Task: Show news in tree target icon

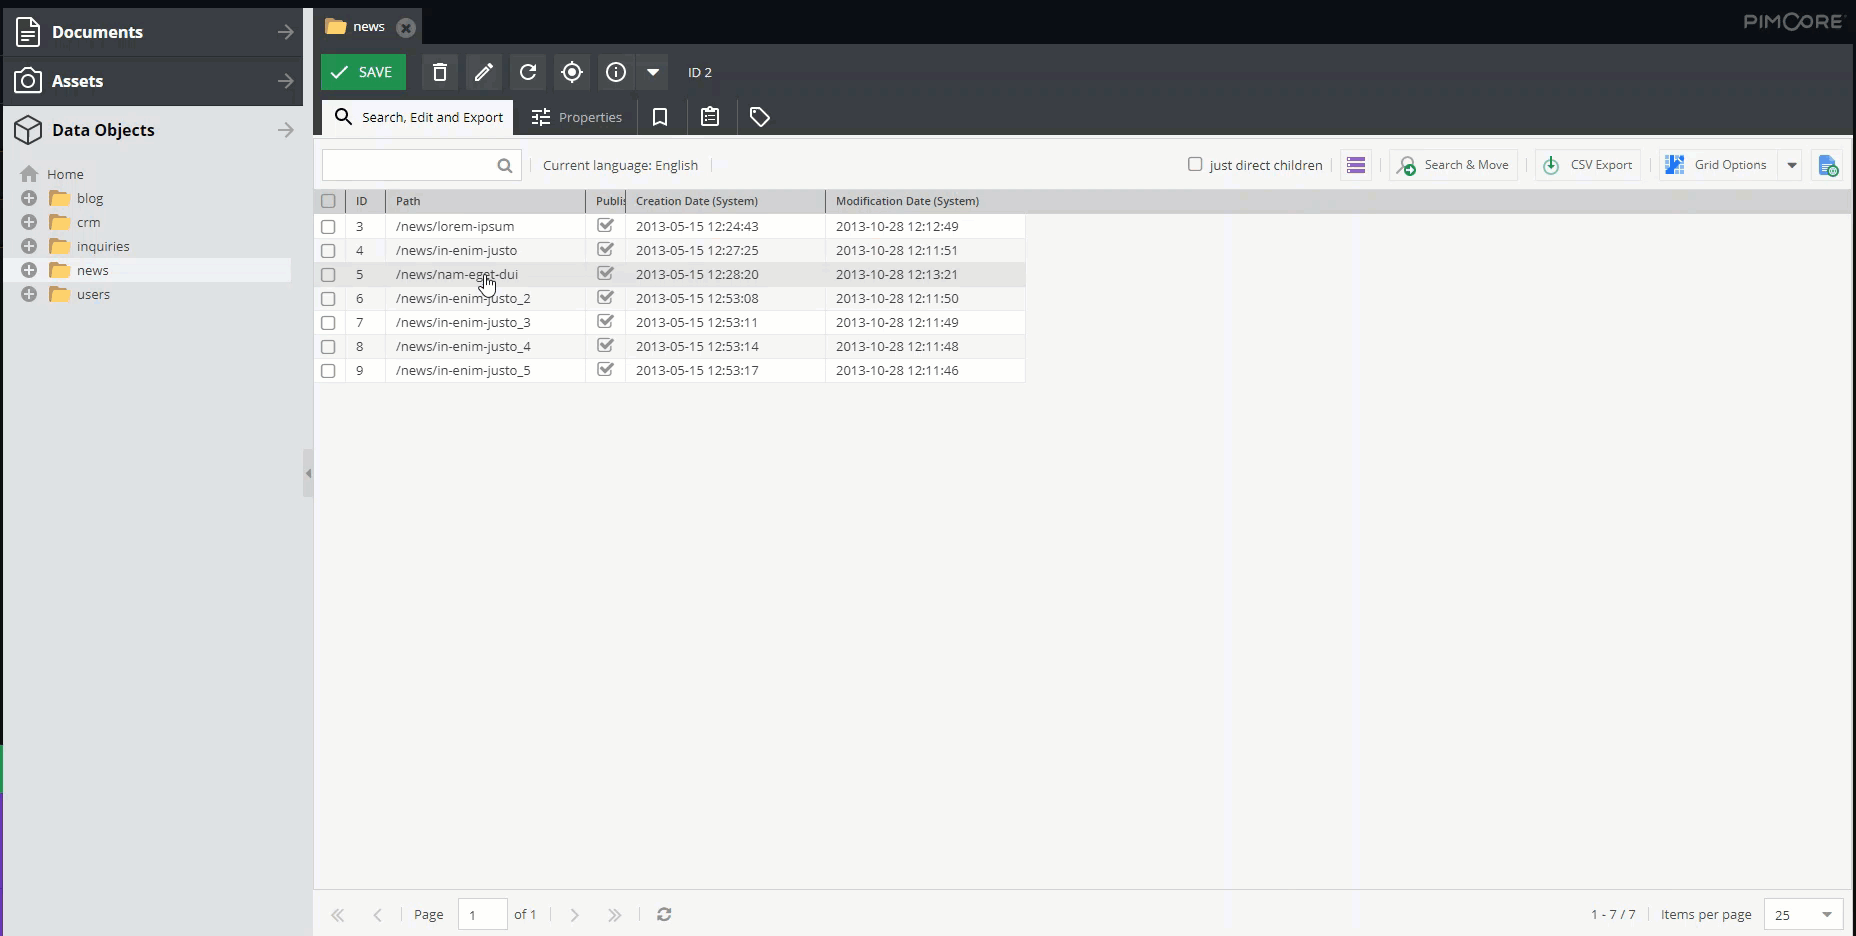Action: point(572,72)
